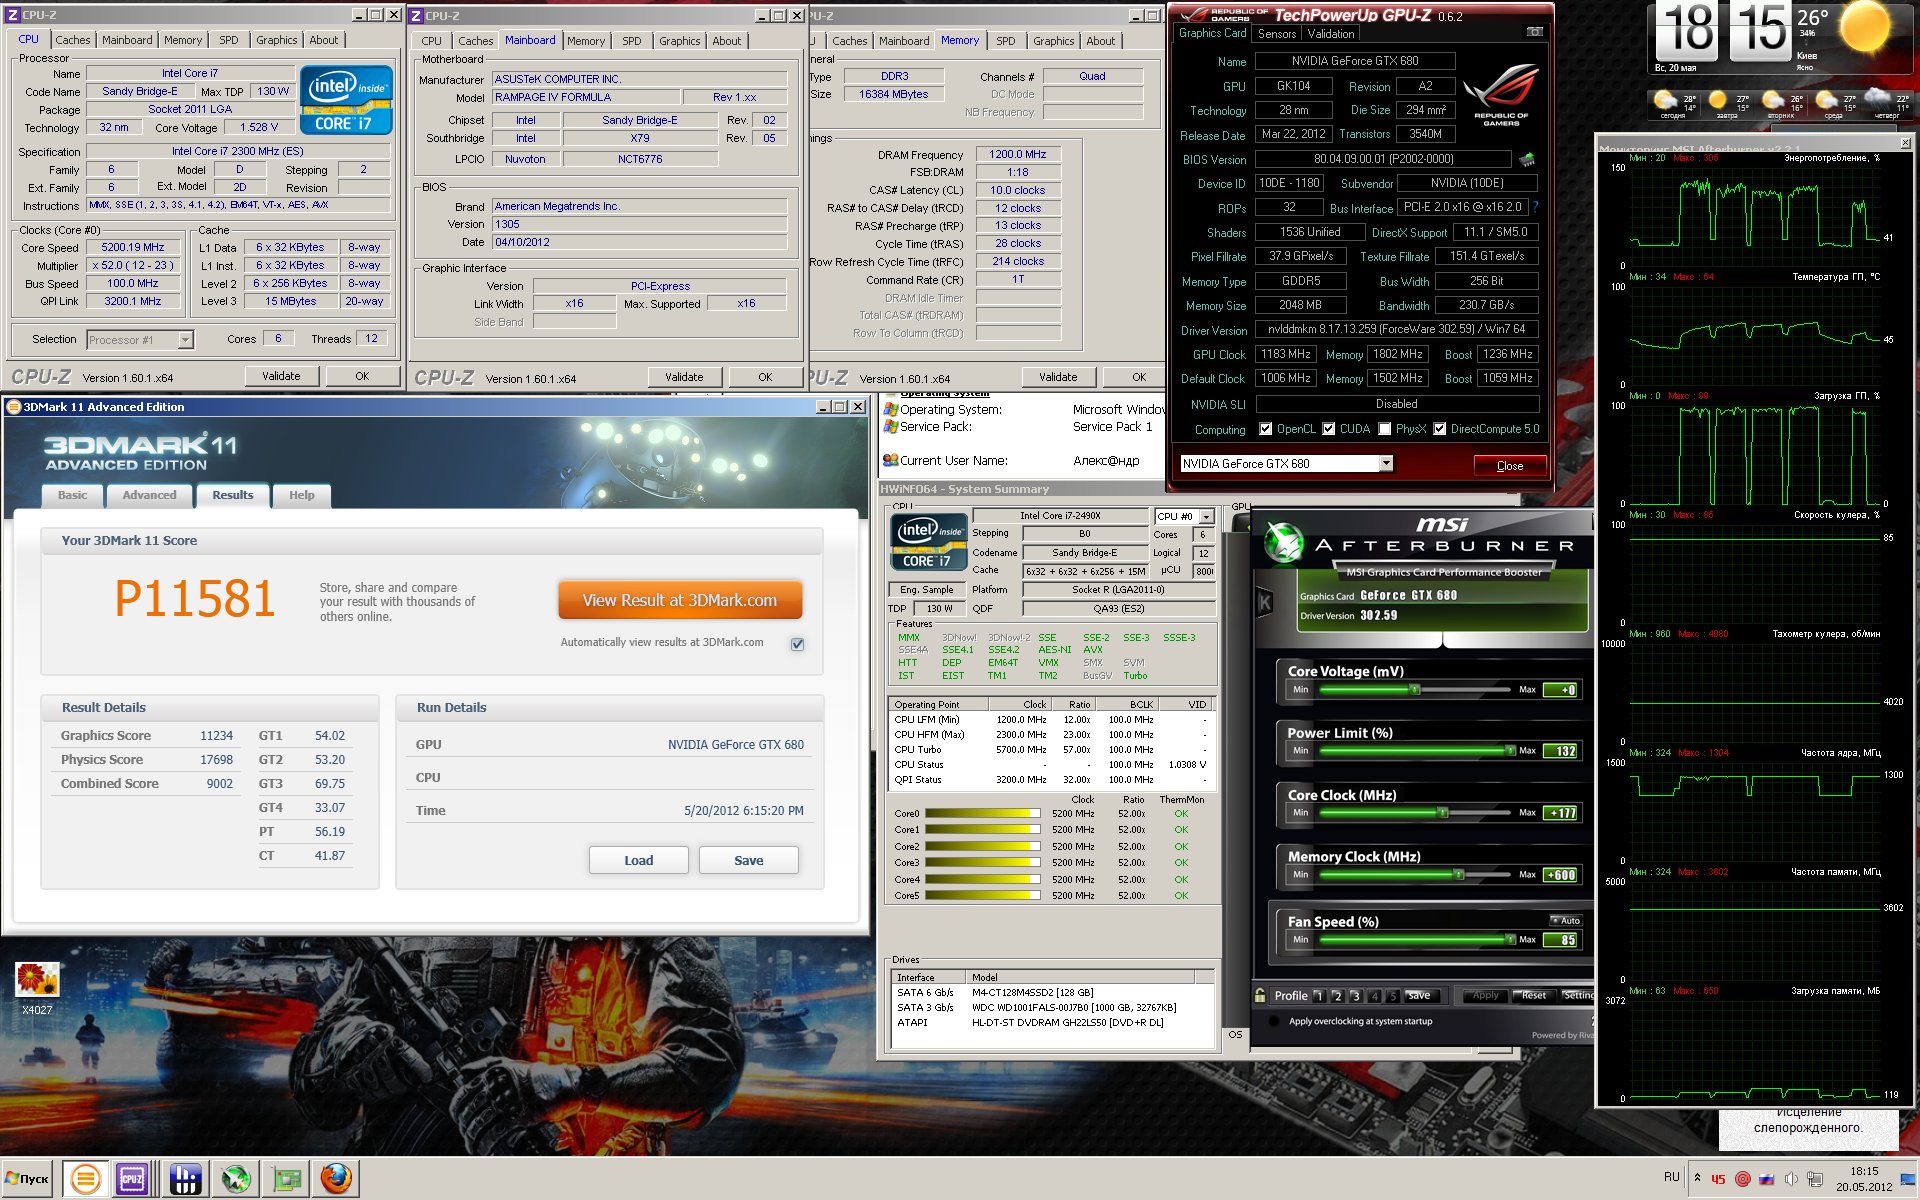Click the CPU-Z taskbar icon

(132, 1179)
